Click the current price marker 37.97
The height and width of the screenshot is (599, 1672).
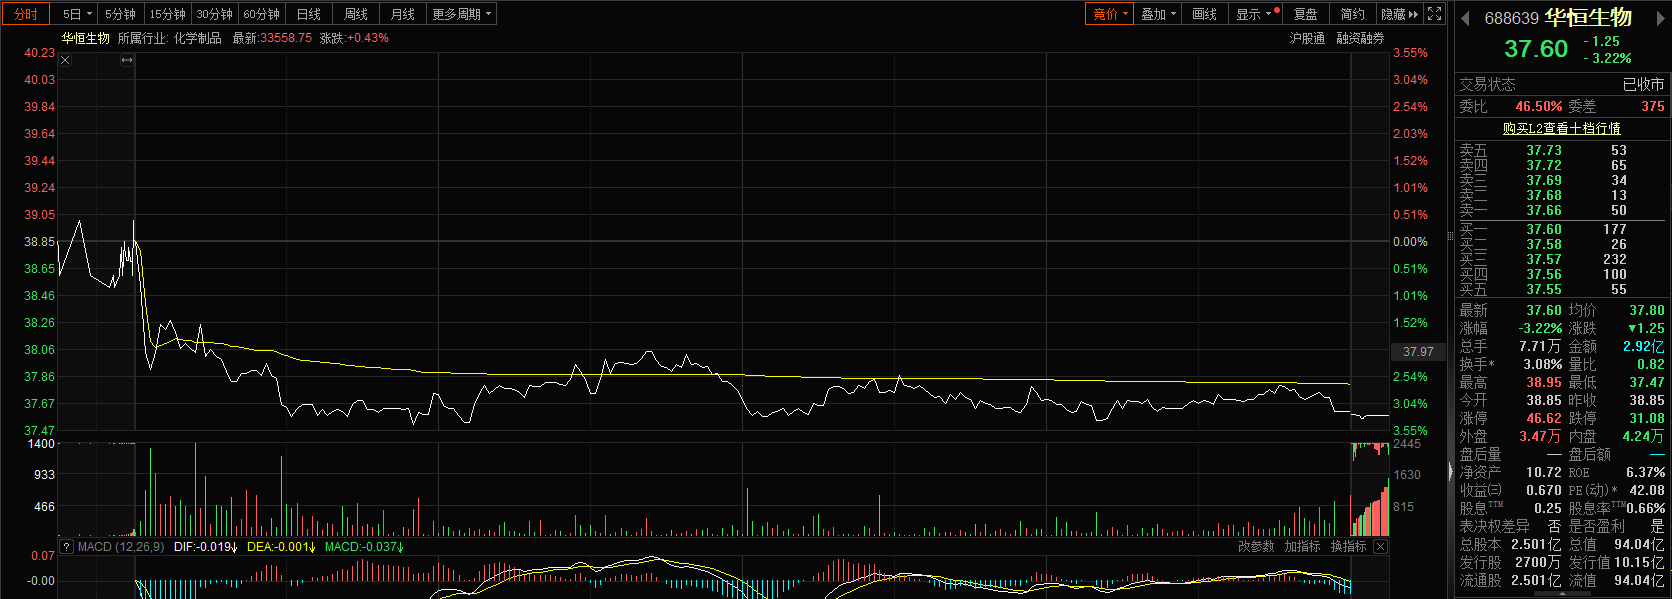pos(1418,352)
